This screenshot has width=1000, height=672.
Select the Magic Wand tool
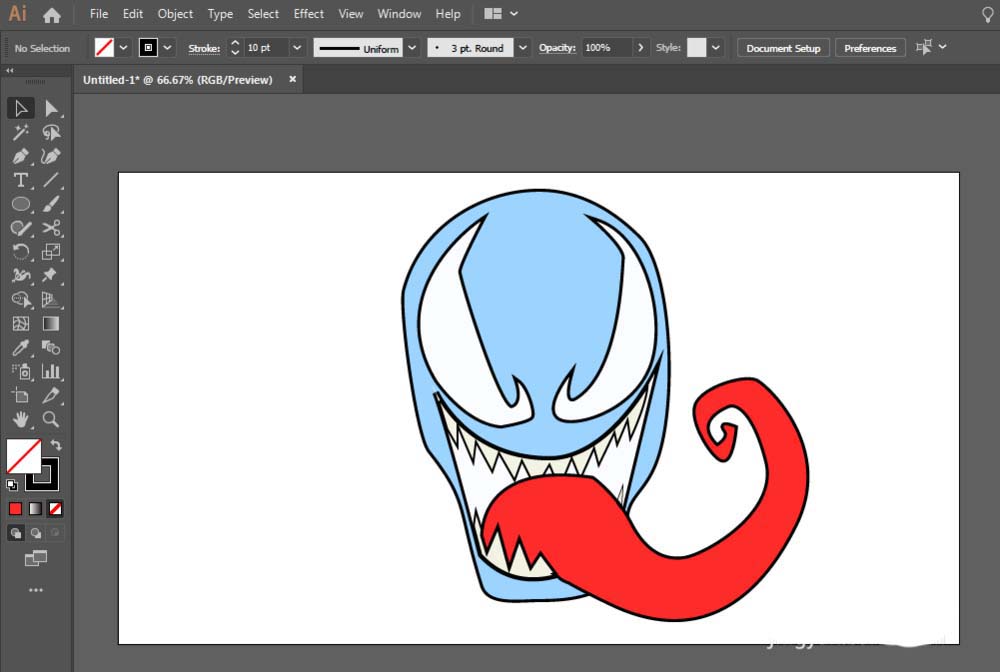point(20,133)
